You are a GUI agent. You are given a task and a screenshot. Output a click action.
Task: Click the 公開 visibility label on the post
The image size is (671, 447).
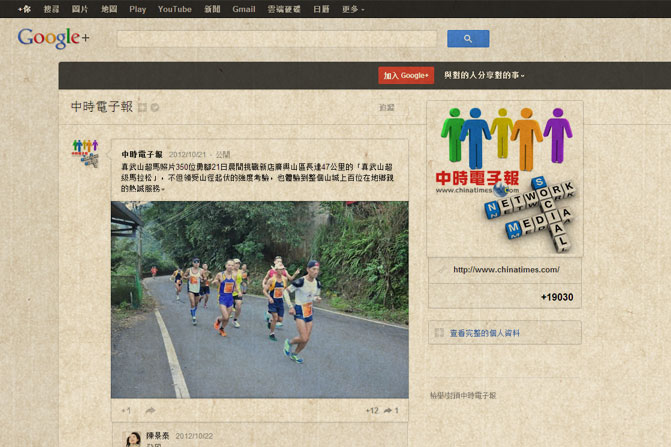(x=223, y=154)
